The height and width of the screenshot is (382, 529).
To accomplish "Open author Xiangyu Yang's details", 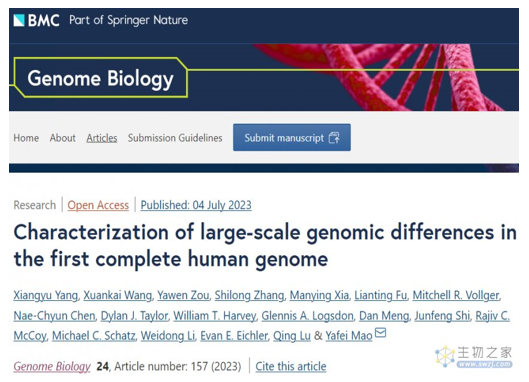I will click(x=46, y=295).
